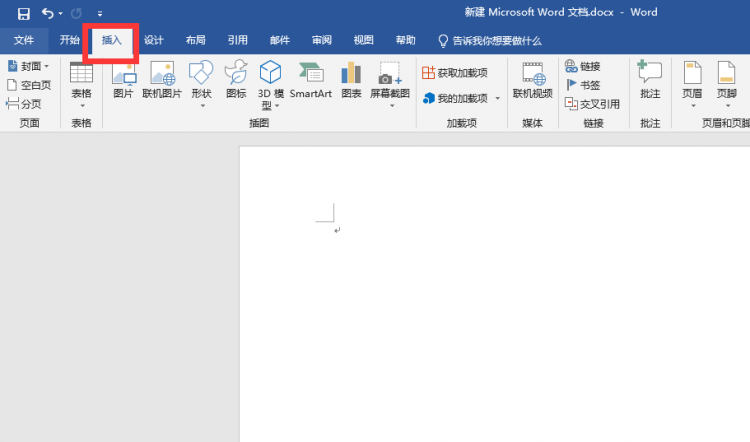Viewport: 750px width, 442px height.
Task: Insert online video with 联机视频
Action: click(x=532, y=80)
